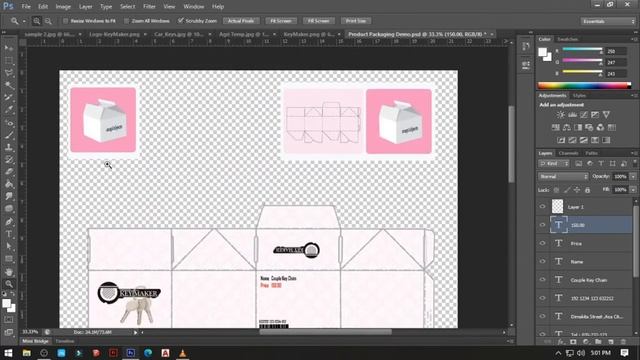The height and width of the screenshot is (360, 640).
Task: Add a Color Balance adjustment
Action: (x=567, y=127)
